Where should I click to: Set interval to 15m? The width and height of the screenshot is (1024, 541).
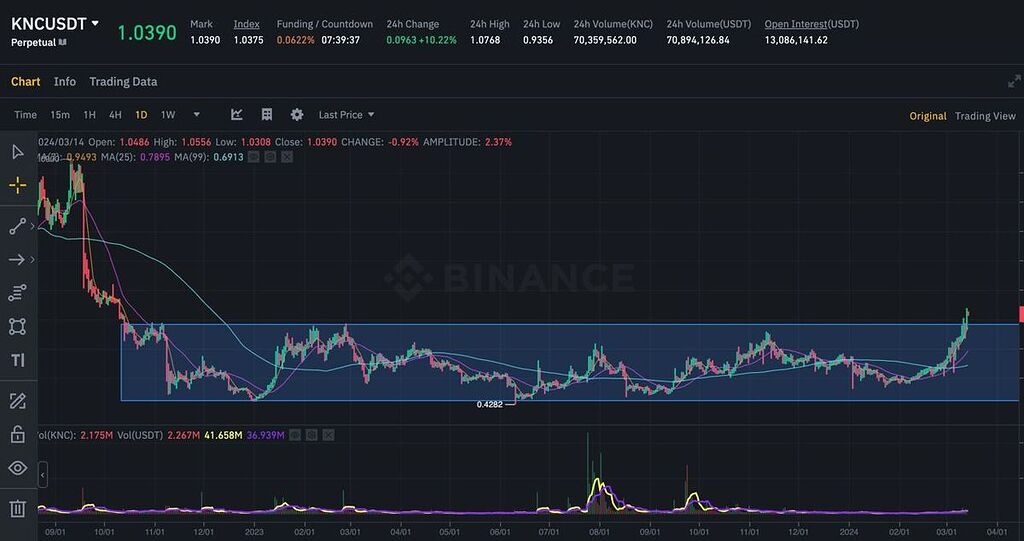coord(60,114)
